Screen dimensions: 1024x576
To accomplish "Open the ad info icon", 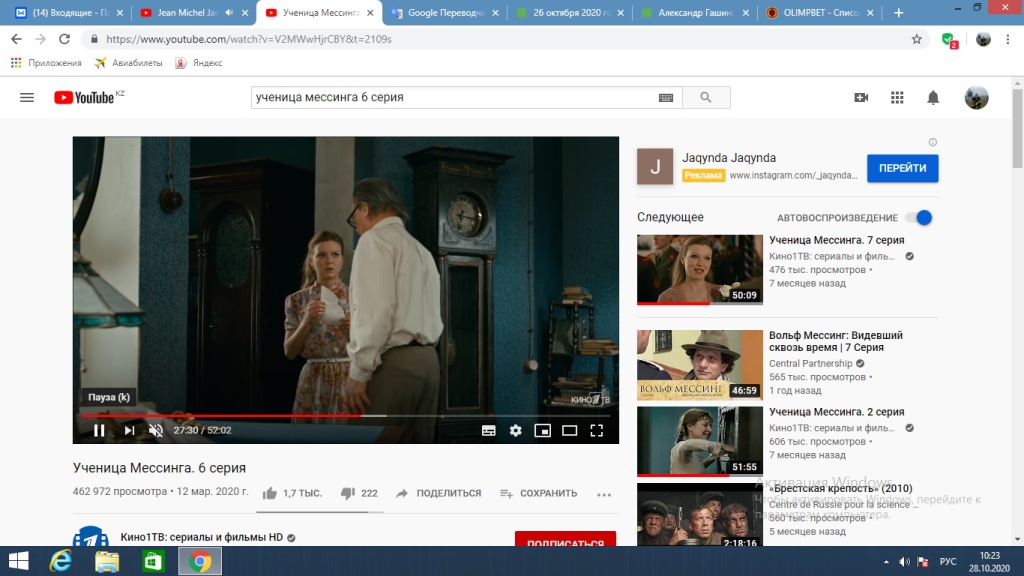I will [933, 142].
